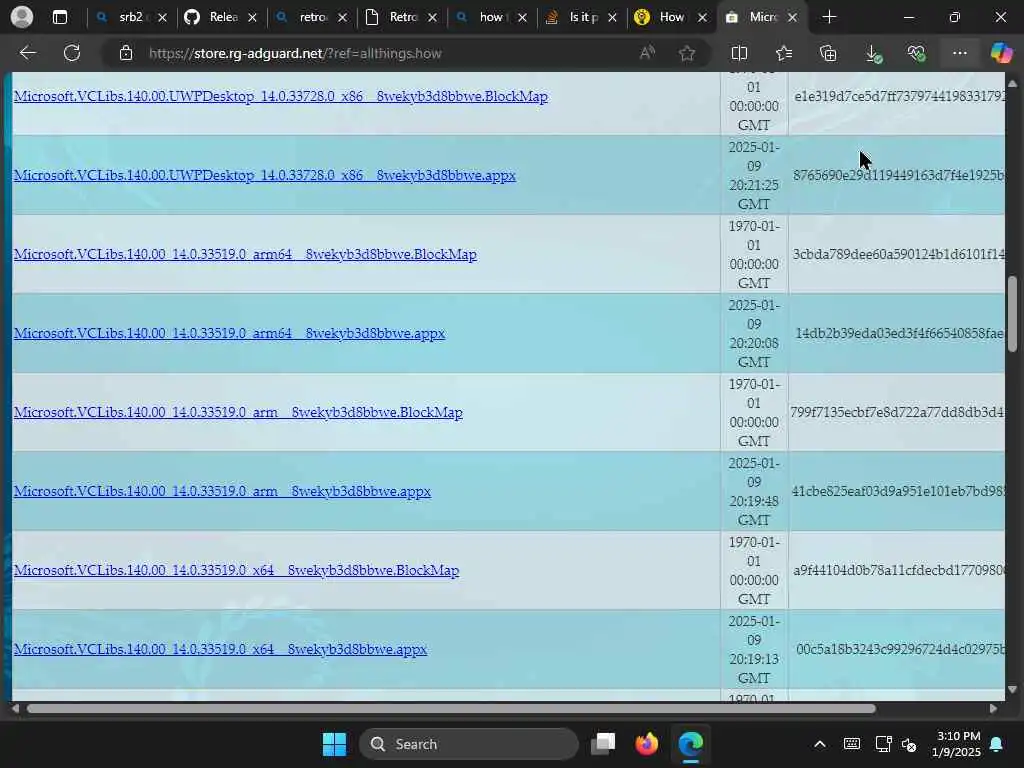Add page to favorites star icon
Screen dimensions: 1024x768
(x=686, y=53)
